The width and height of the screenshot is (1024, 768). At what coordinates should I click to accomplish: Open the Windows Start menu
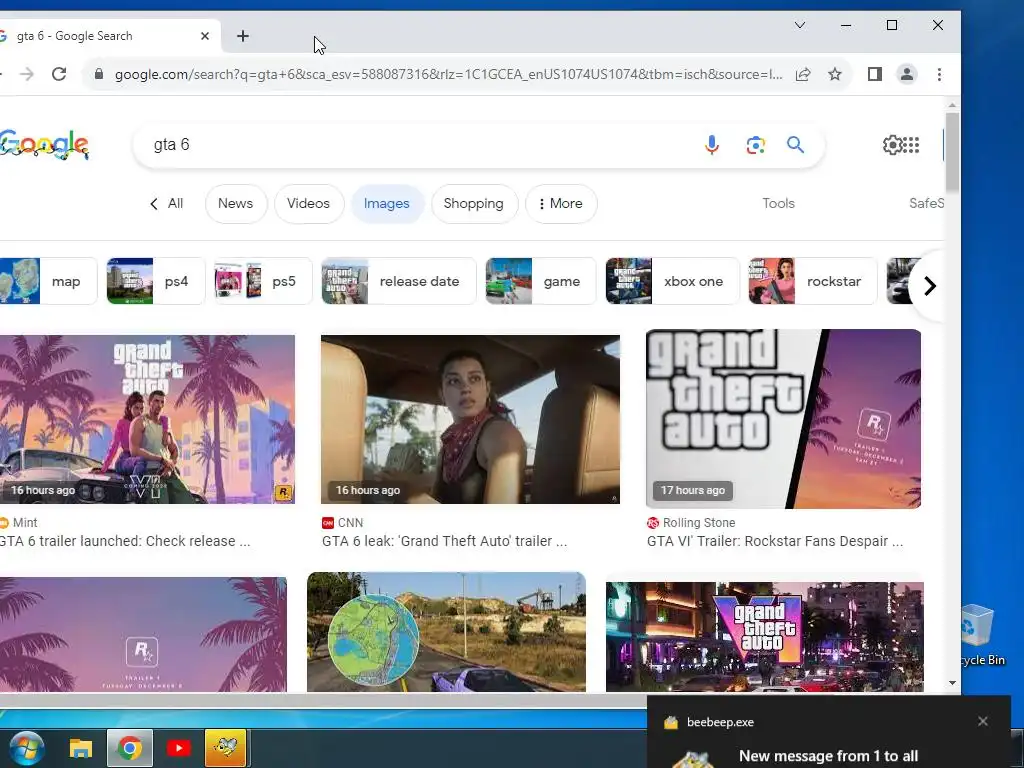[27, 748]
